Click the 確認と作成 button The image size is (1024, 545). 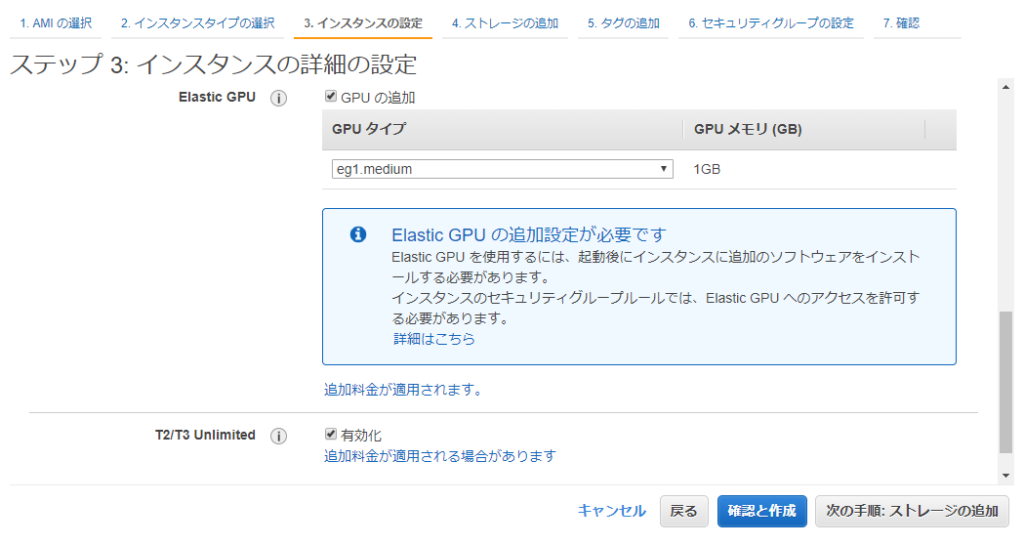click(x=761, y=511)
